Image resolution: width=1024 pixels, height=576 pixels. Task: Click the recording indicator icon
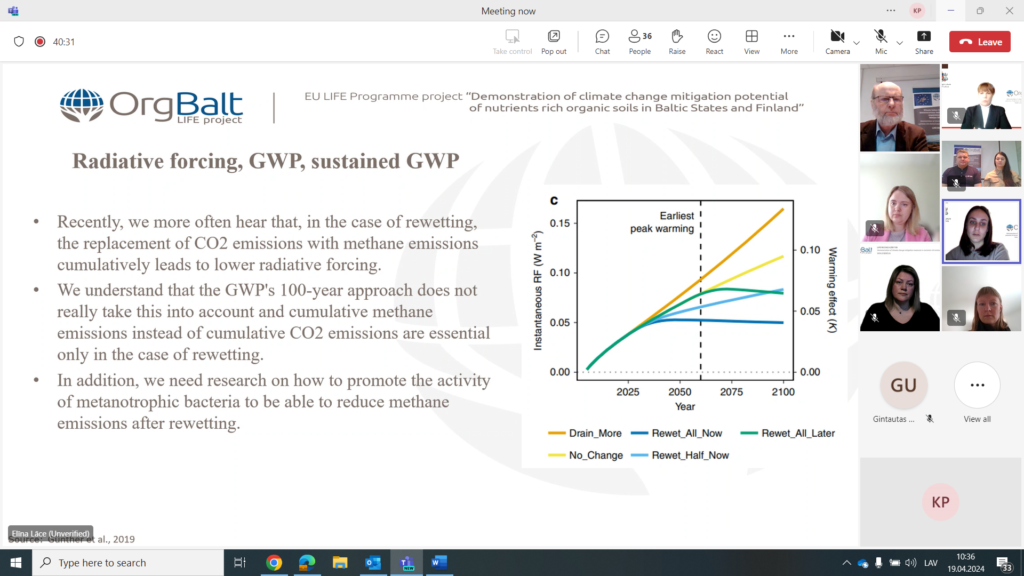tap(40, 42)
